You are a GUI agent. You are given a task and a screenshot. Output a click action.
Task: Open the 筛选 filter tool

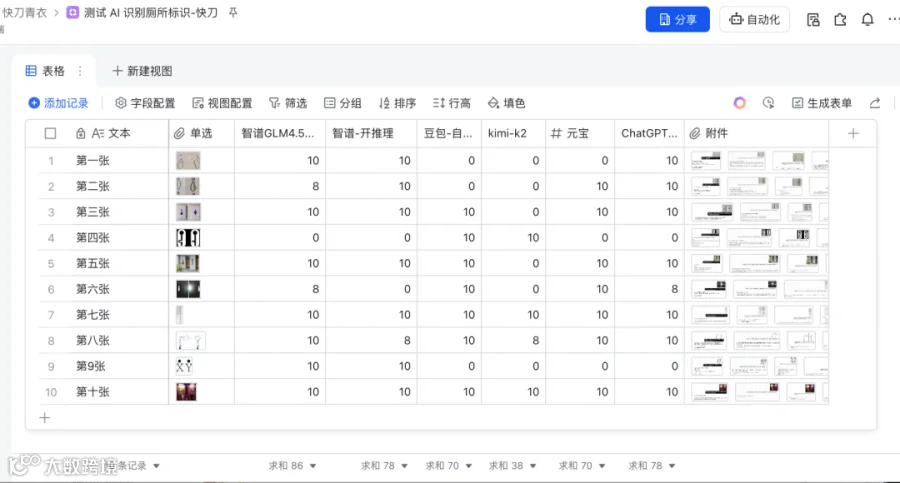click(288, 103)
